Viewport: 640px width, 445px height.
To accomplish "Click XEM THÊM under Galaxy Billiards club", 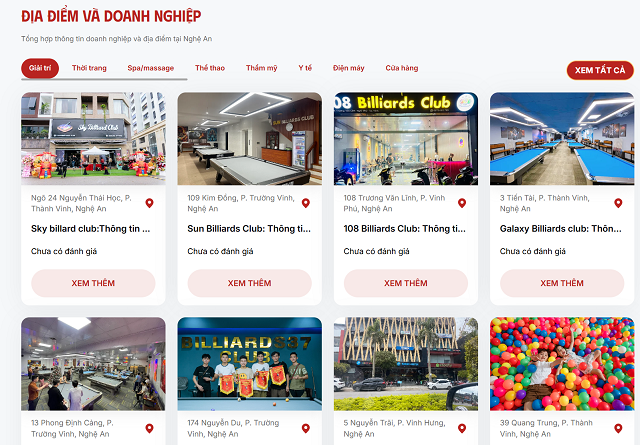I will pos(562,283).
